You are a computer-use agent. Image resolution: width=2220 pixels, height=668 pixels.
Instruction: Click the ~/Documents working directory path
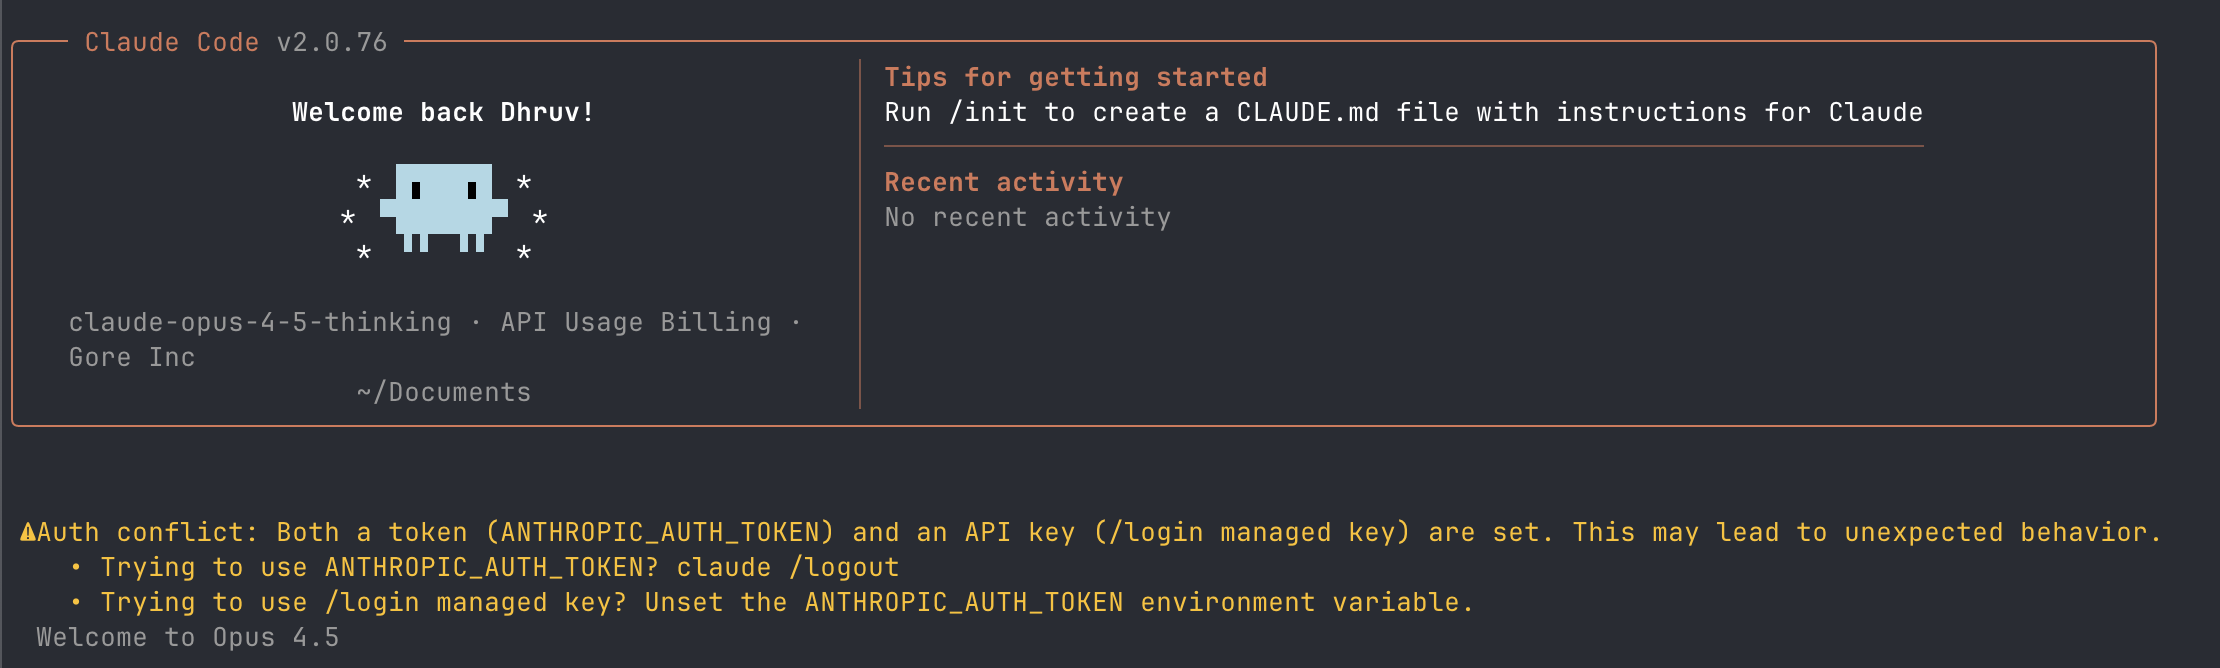pos(443,392)
